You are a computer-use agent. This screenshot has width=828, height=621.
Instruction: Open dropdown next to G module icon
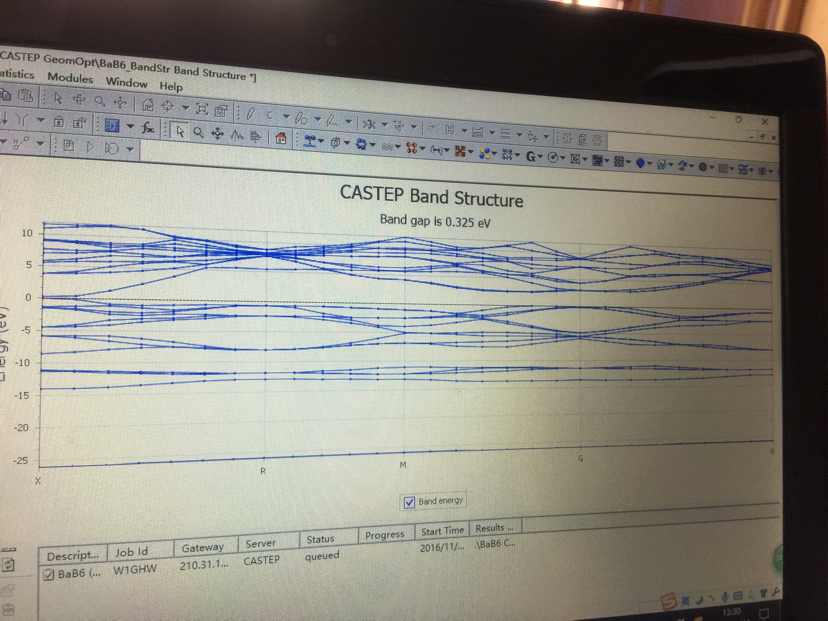541,157
